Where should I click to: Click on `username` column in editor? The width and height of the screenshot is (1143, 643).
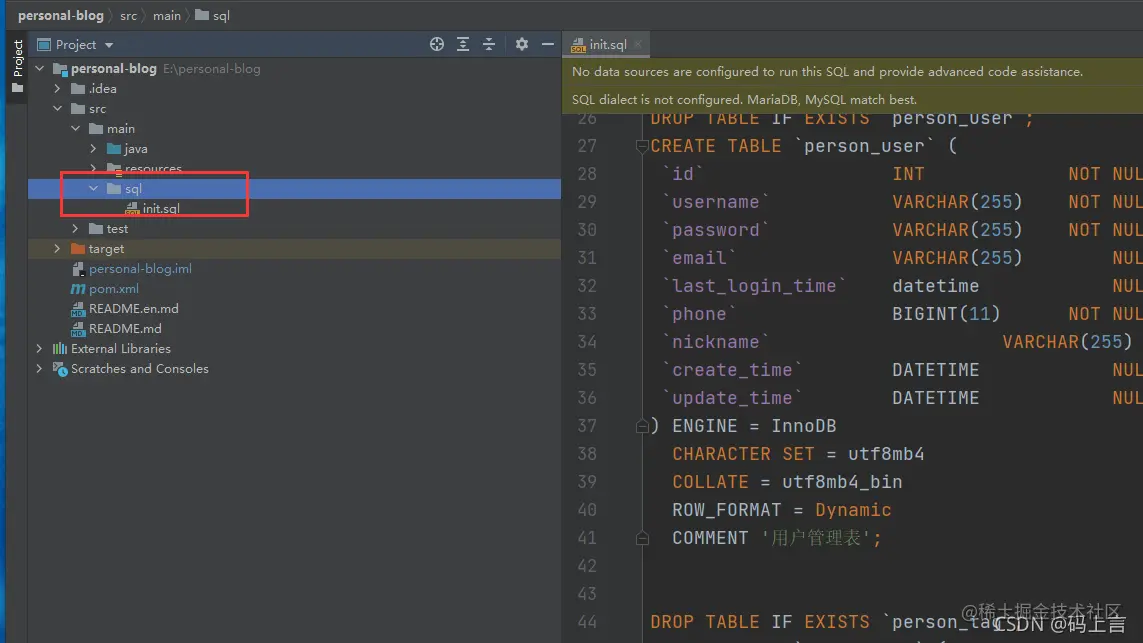click(x=716, y=202)
